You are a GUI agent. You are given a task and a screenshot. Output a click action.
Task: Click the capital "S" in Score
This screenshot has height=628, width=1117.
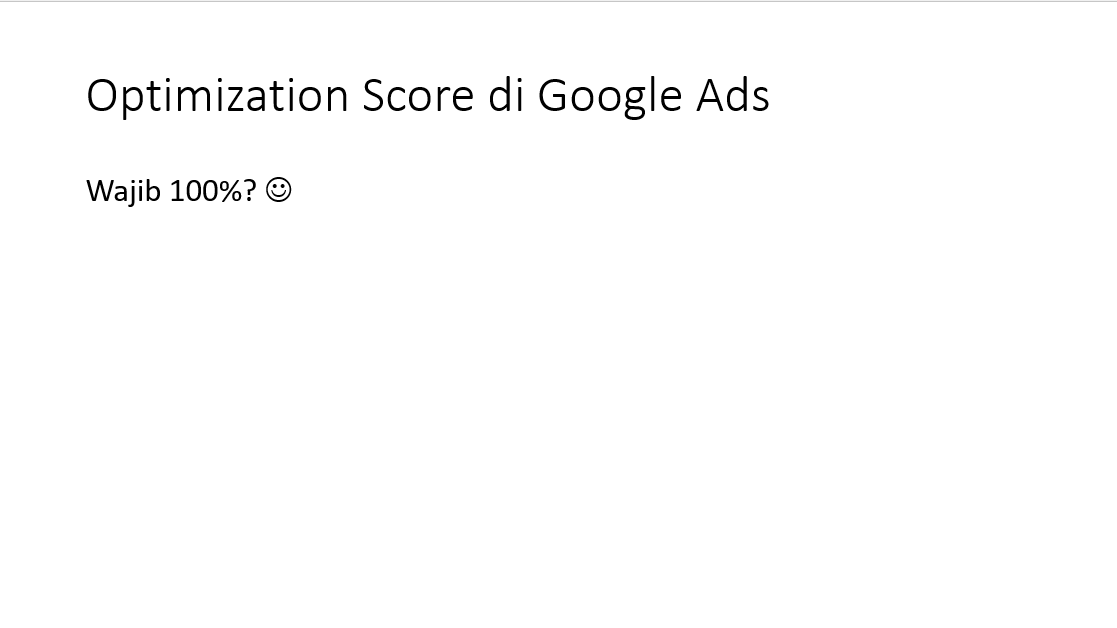[x=374, y=97]
